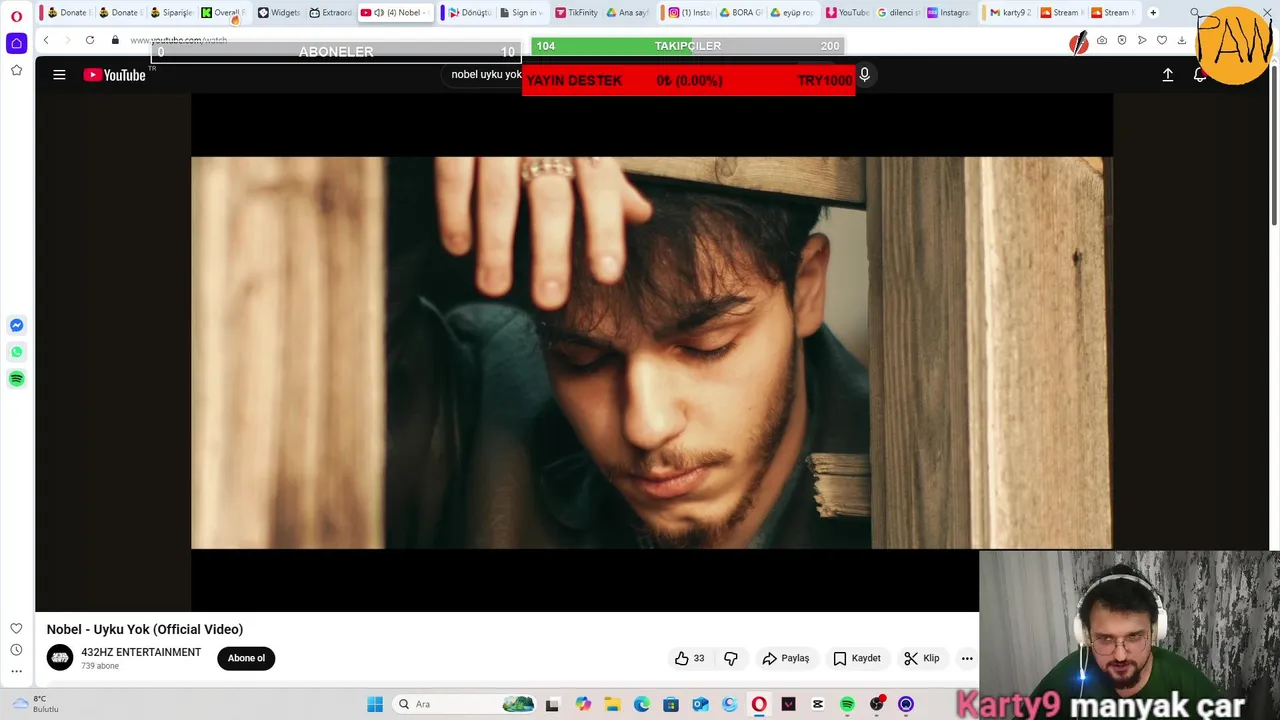
Task: Open the Opera menu logo
Action: pyautogui.click(x=16, y=15)
